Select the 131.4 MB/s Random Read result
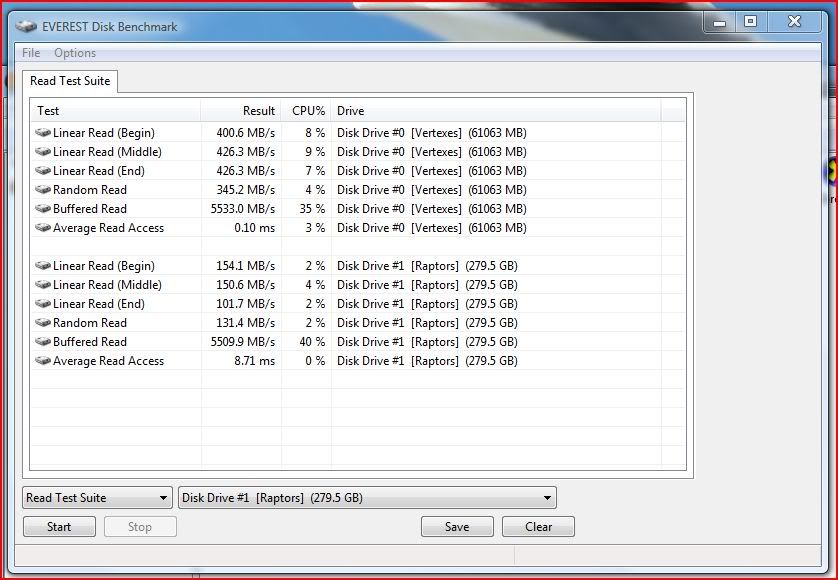This screenshot has height=580, width=838. tap(246, 322)
